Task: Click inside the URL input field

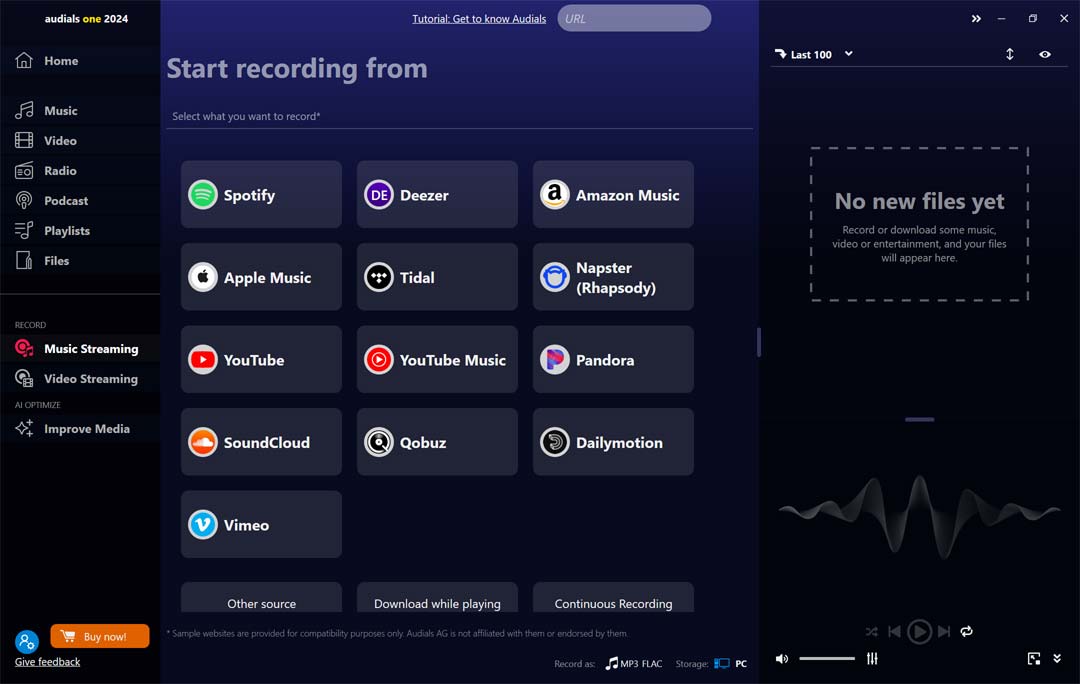Action: [x=634, y=18]
